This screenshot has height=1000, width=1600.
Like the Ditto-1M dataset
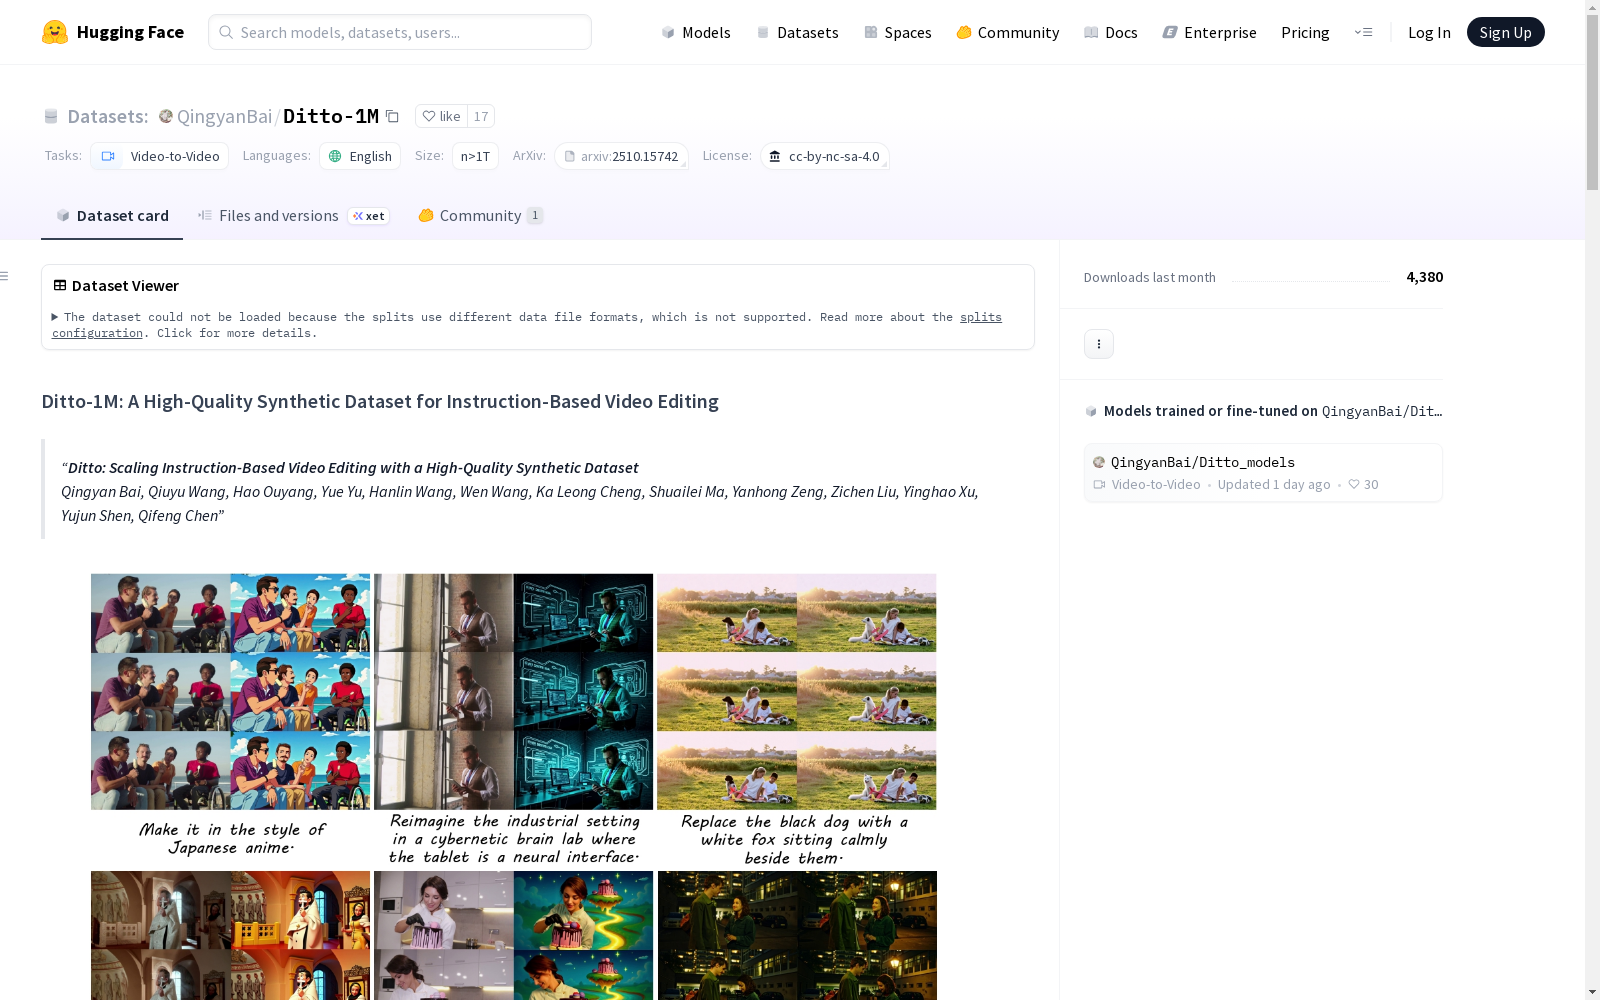pyautogui.click(x=441, y=116)
